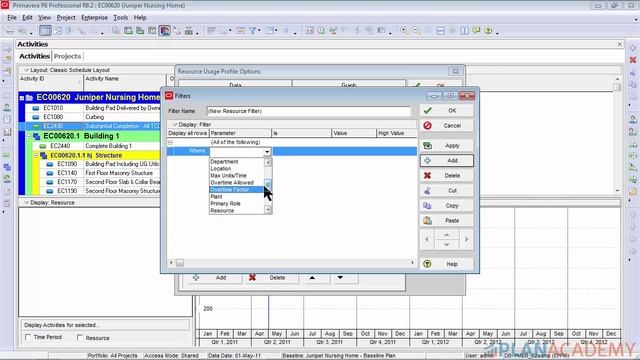This screenshot has height=360, width=640.
Task: Select Primary Role in the parameter list
Action: click(x=237, y=204)
